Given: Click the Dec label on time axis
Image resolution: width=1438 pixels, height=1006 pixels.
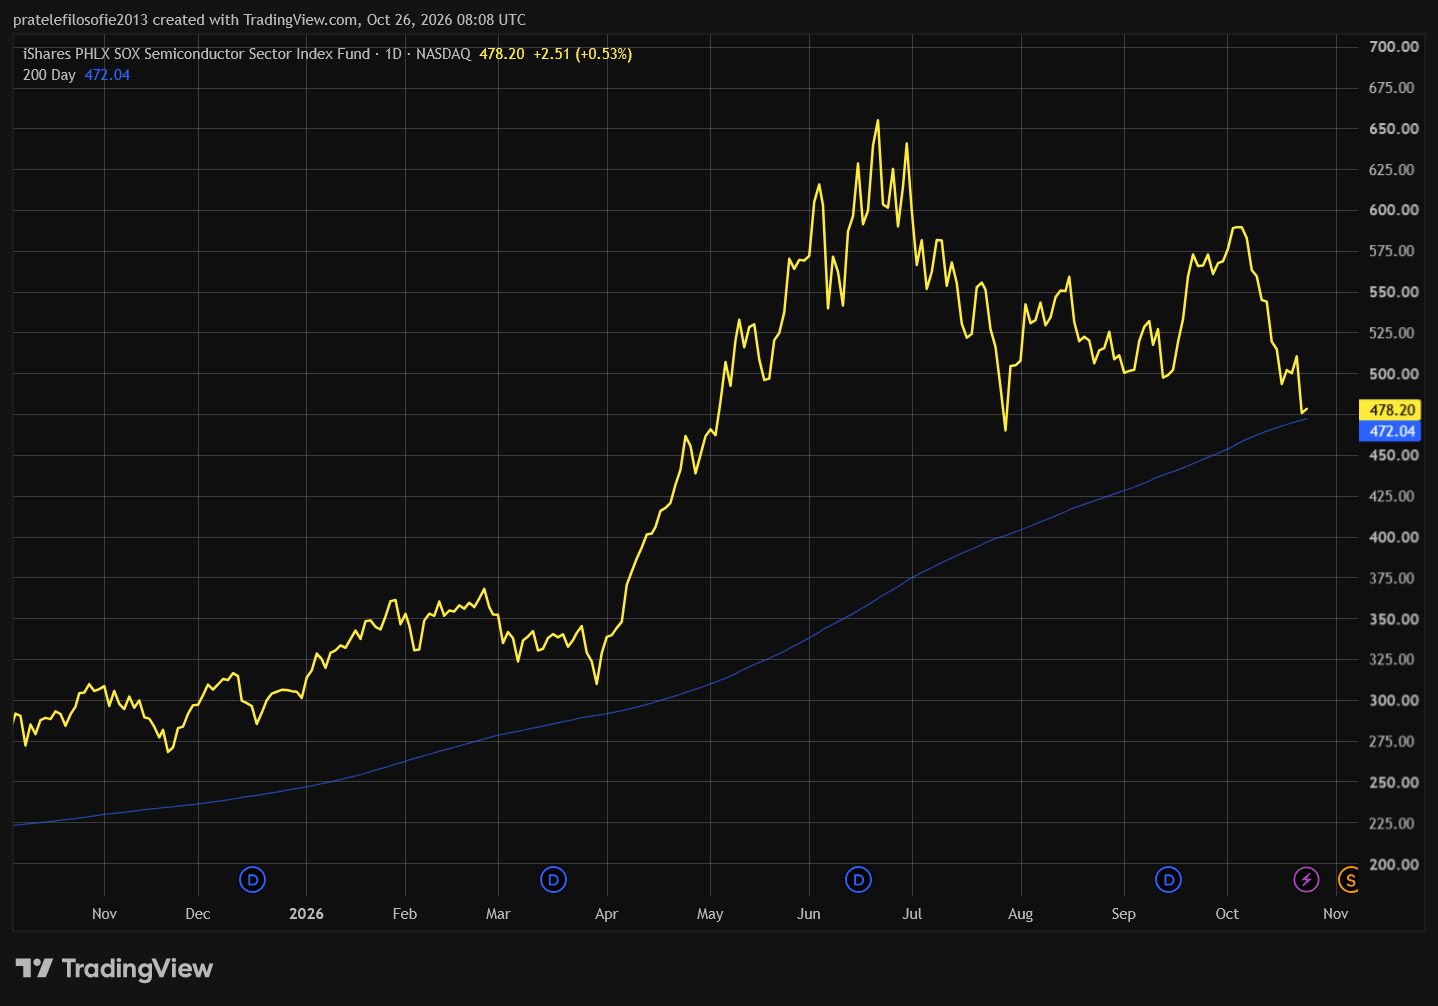Looking at the screenshot, I should click(198, 914).
